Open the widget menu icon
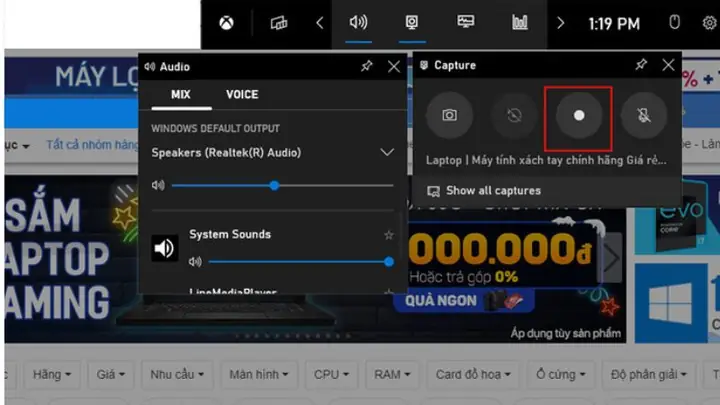The height and width of the screenshot is (405, 720). click(x=279, y=22)
